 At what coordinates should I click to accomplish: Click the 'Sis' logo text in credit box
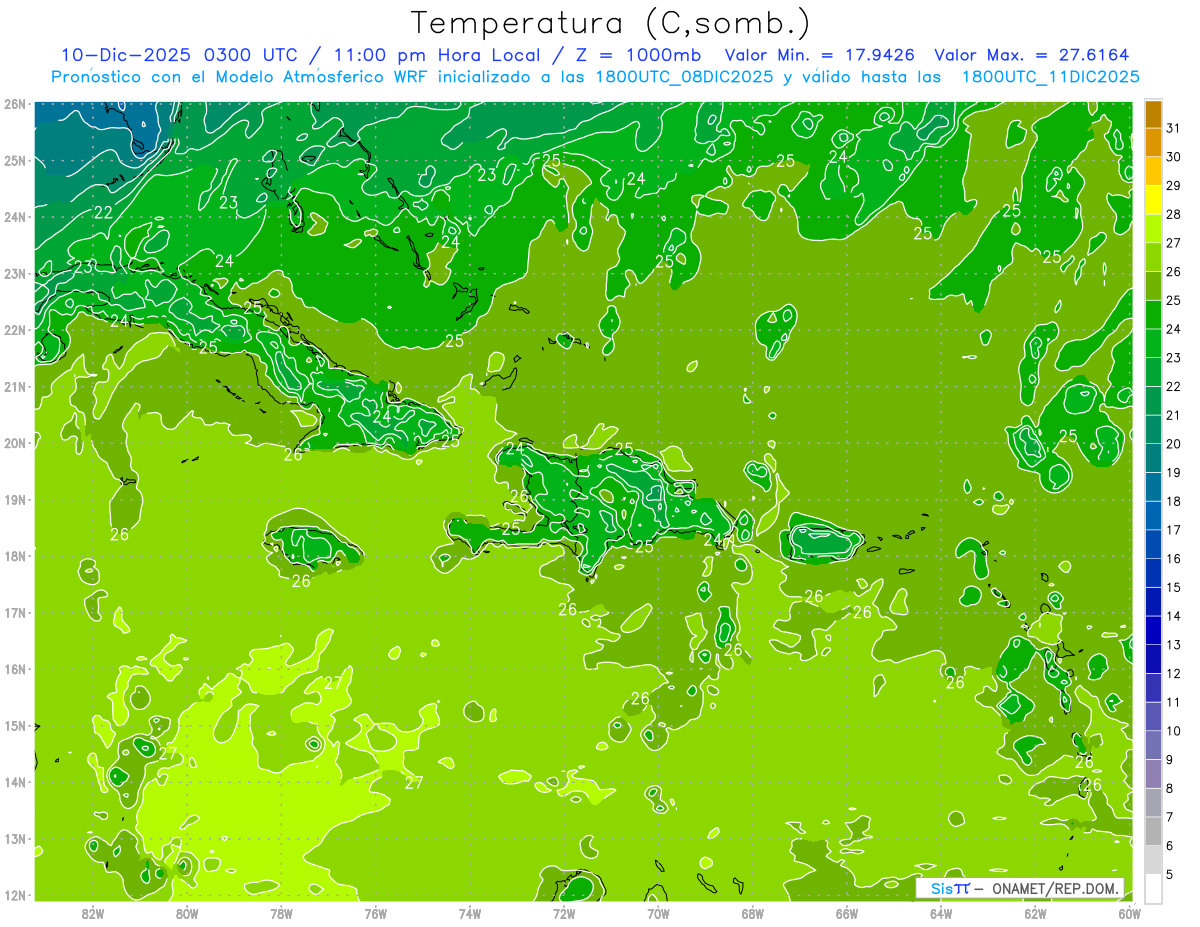(x=942, y=888)
